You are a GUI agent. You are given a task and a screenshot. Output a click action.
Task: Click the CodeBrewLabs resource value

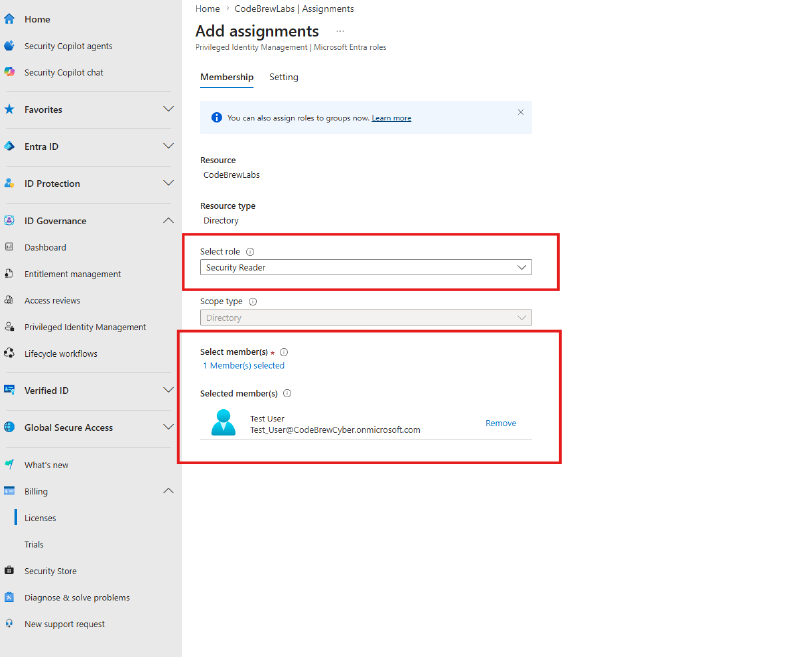232,175
